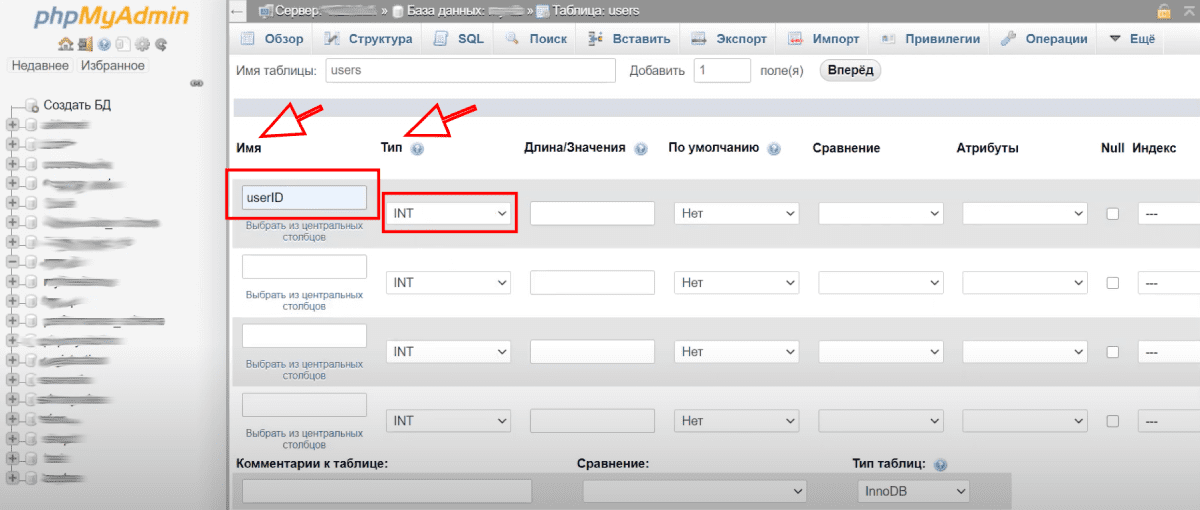The image size is (1200, 510).
Task: Open navigation panel settings gear icon
Action: (x=142, y=44)
